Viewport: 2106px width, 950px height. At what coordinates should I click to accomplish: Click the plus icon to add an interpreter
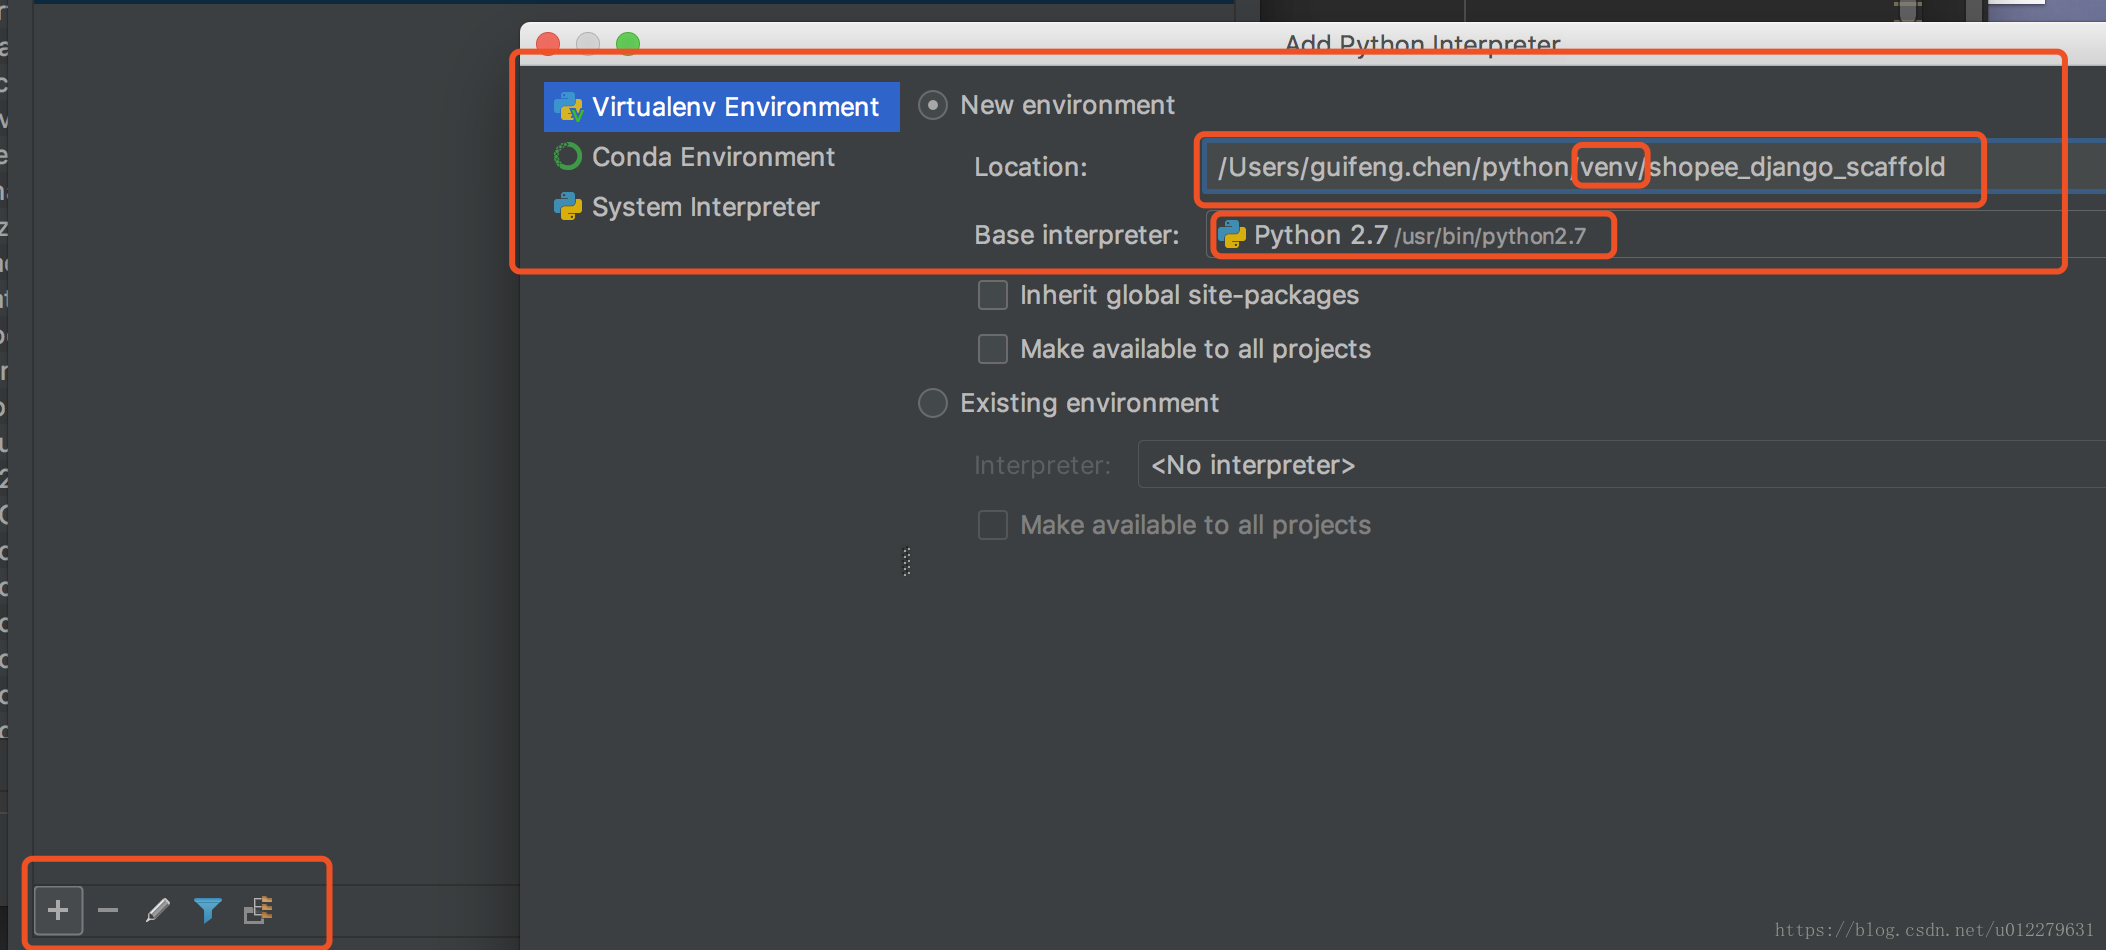pyautogui.click(x=58, y=910)
